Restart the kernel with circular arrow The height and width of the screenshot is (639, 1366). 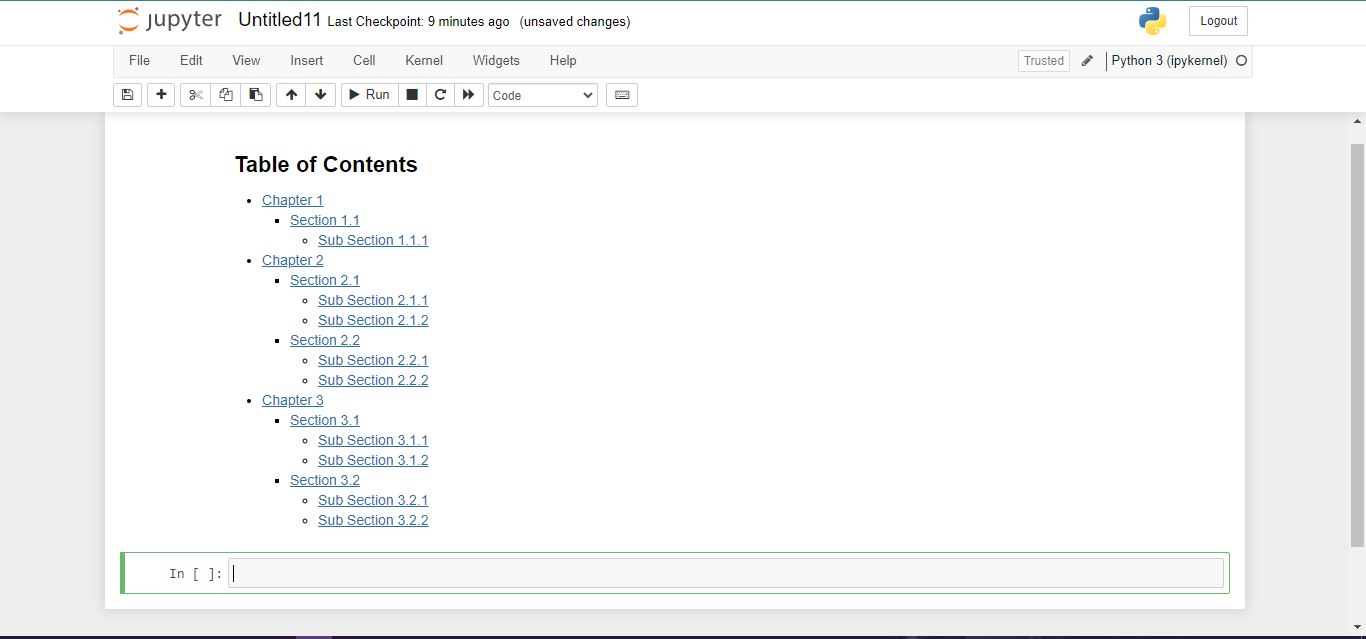[x=439, y=95]
